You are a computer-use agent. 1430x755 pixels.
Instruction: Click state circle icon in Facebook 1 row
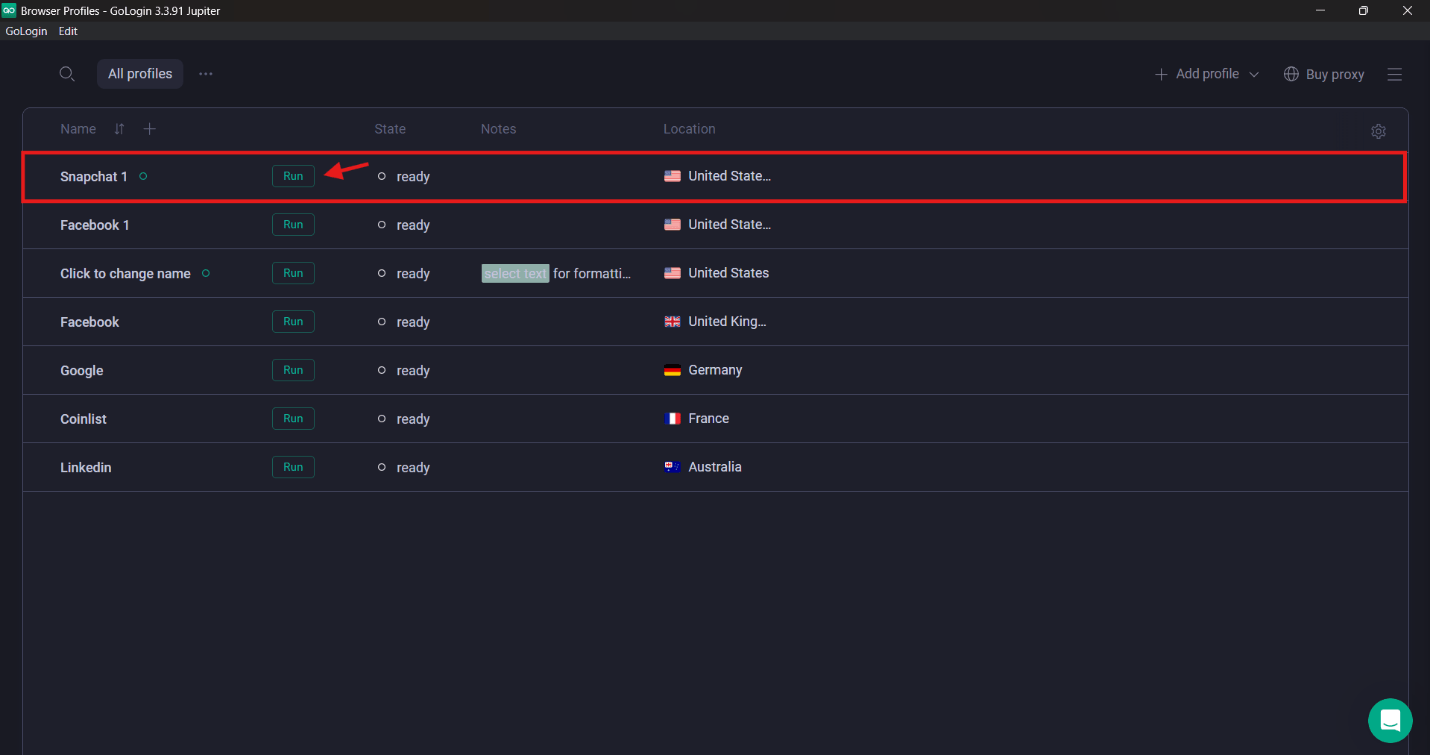click(382, 225)
